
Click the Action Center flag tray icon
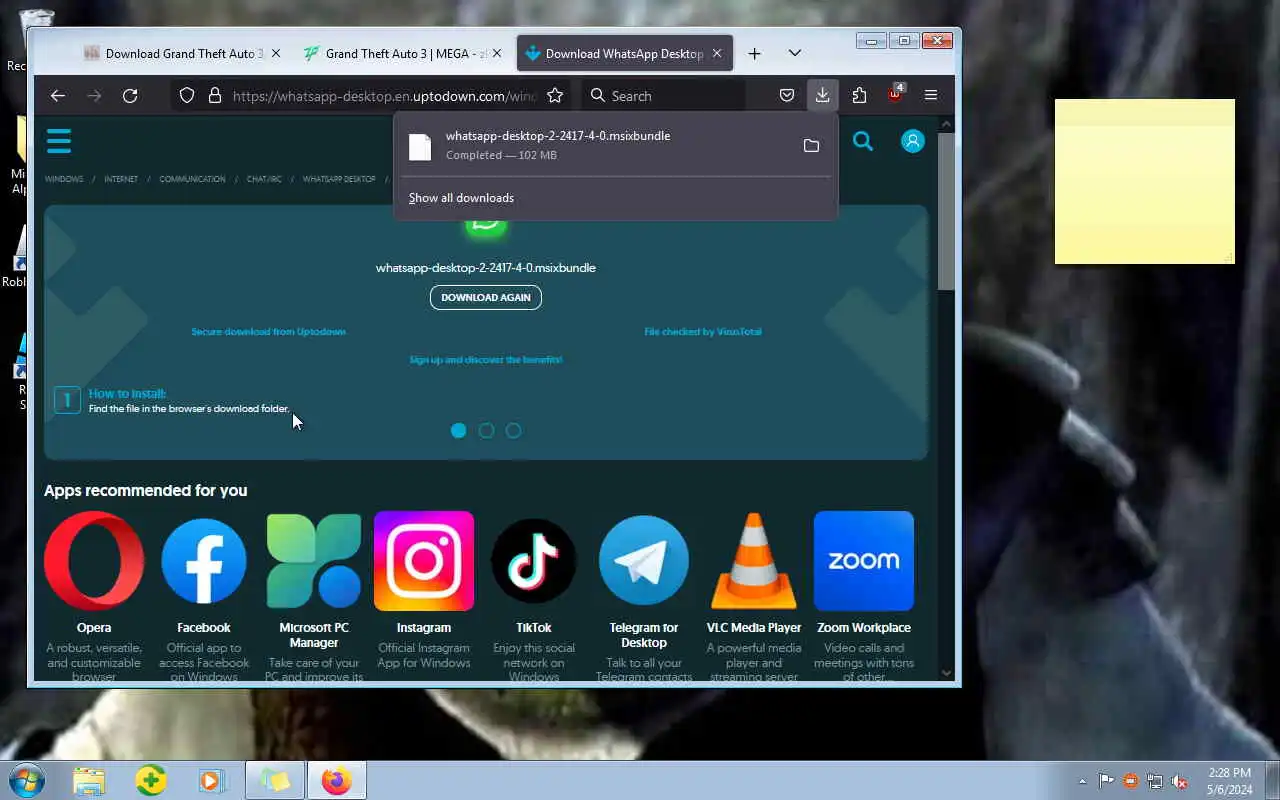coord(1106,781)
